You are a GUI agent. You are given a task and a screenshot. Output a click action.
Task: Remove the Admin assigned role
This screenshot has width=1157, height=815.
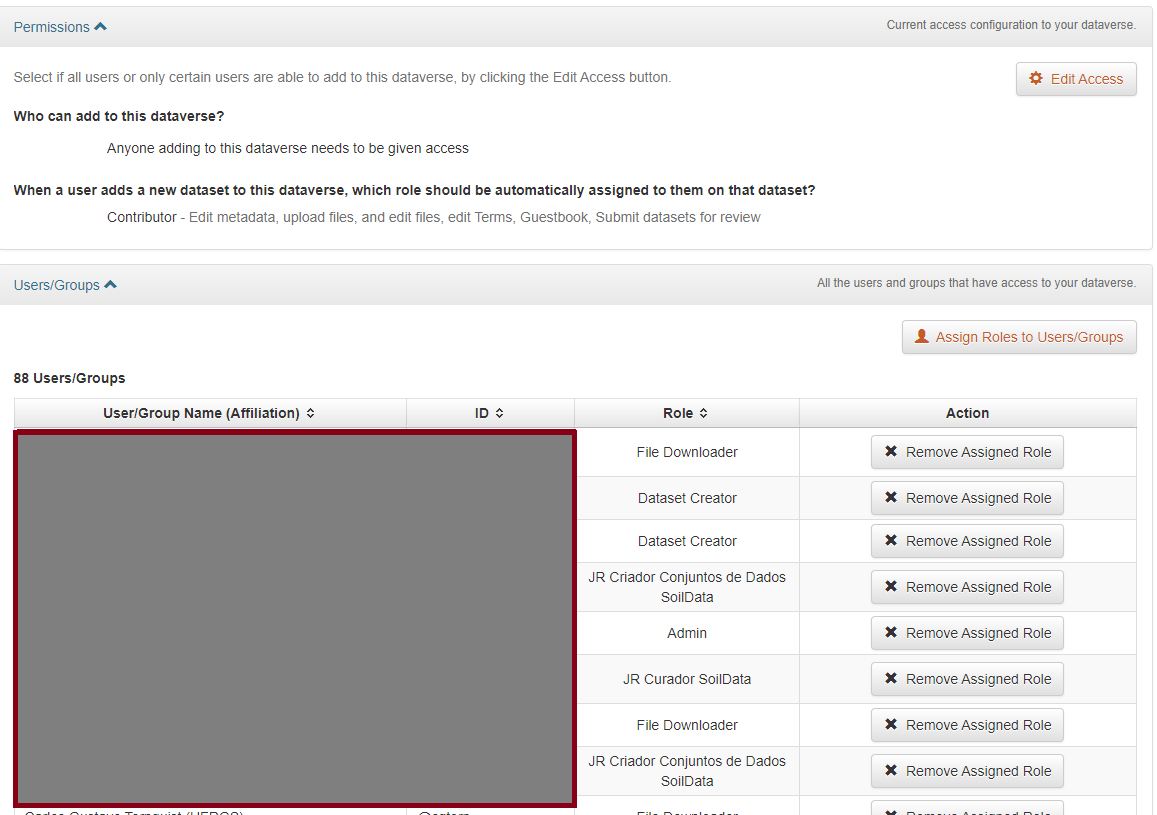click(967, 633)
